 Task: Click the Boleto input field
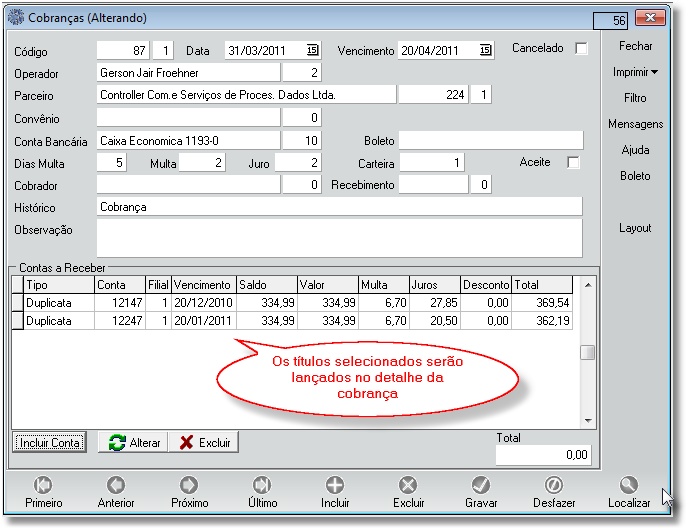click(491, 140)
